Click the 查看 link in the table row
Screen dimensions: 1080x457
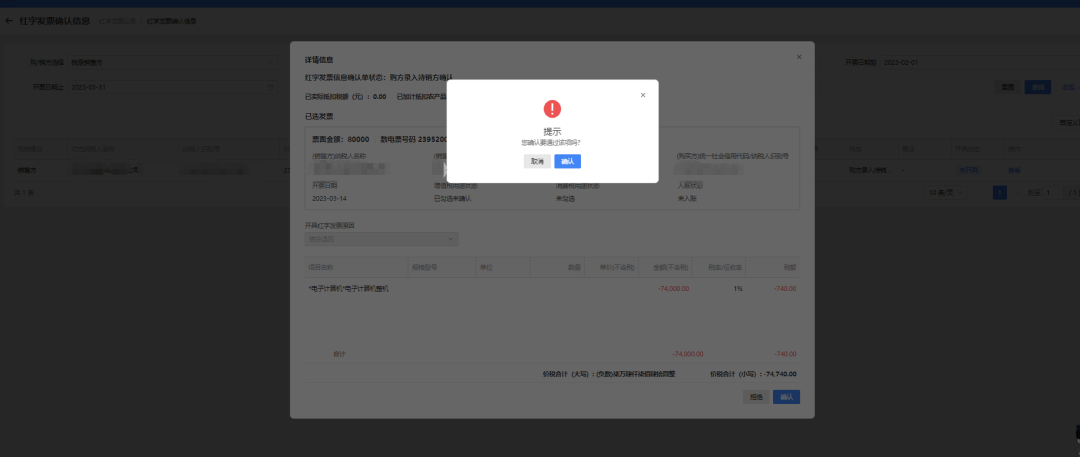tap(1014, 170)
